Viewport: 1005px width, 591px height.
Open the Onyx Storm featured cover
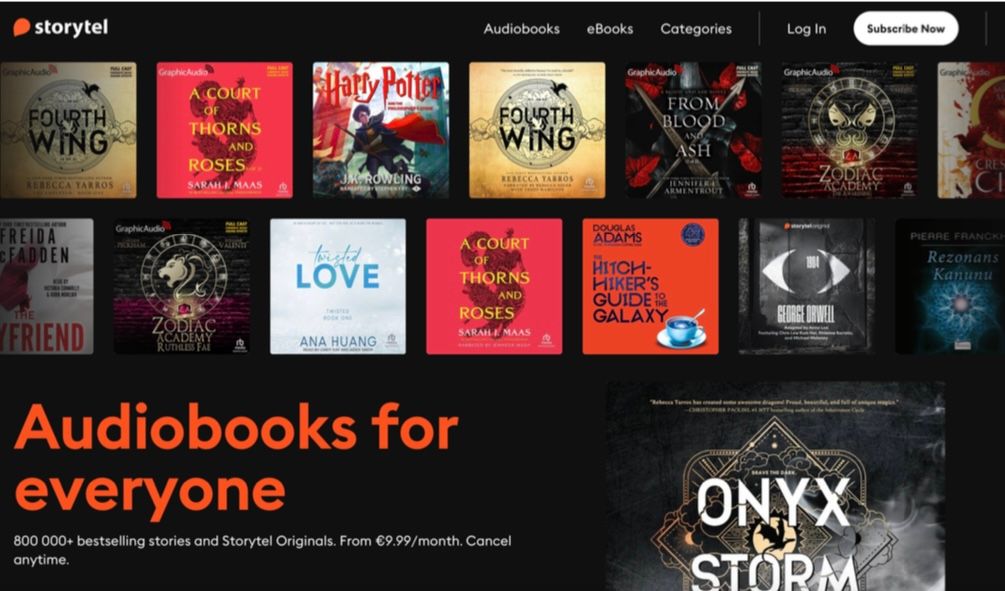click(x=776, y=486)
